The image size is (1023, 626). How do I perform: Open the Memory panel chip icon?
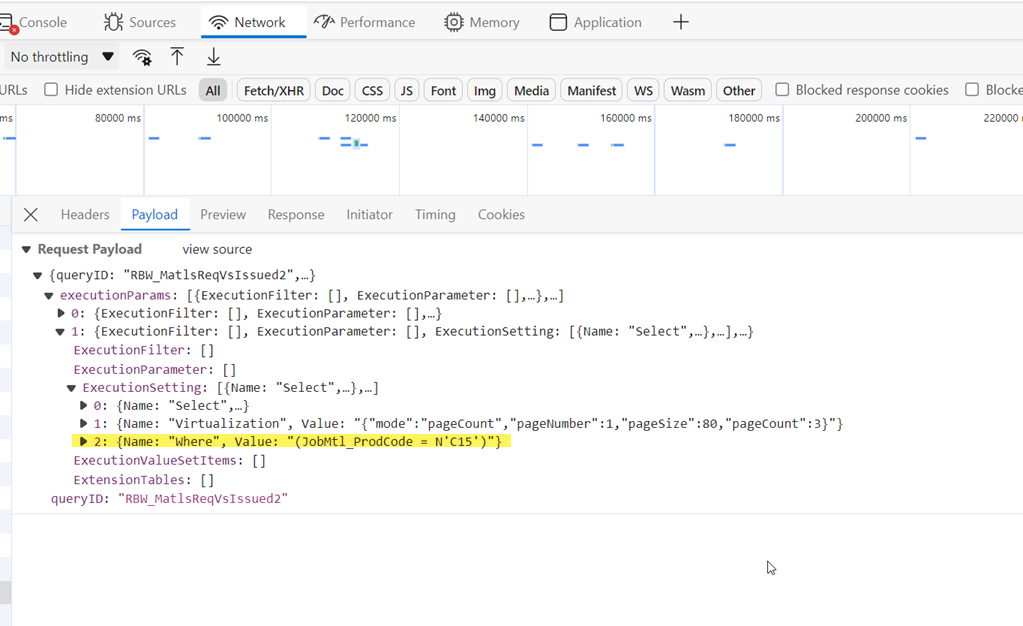point(453,21)
